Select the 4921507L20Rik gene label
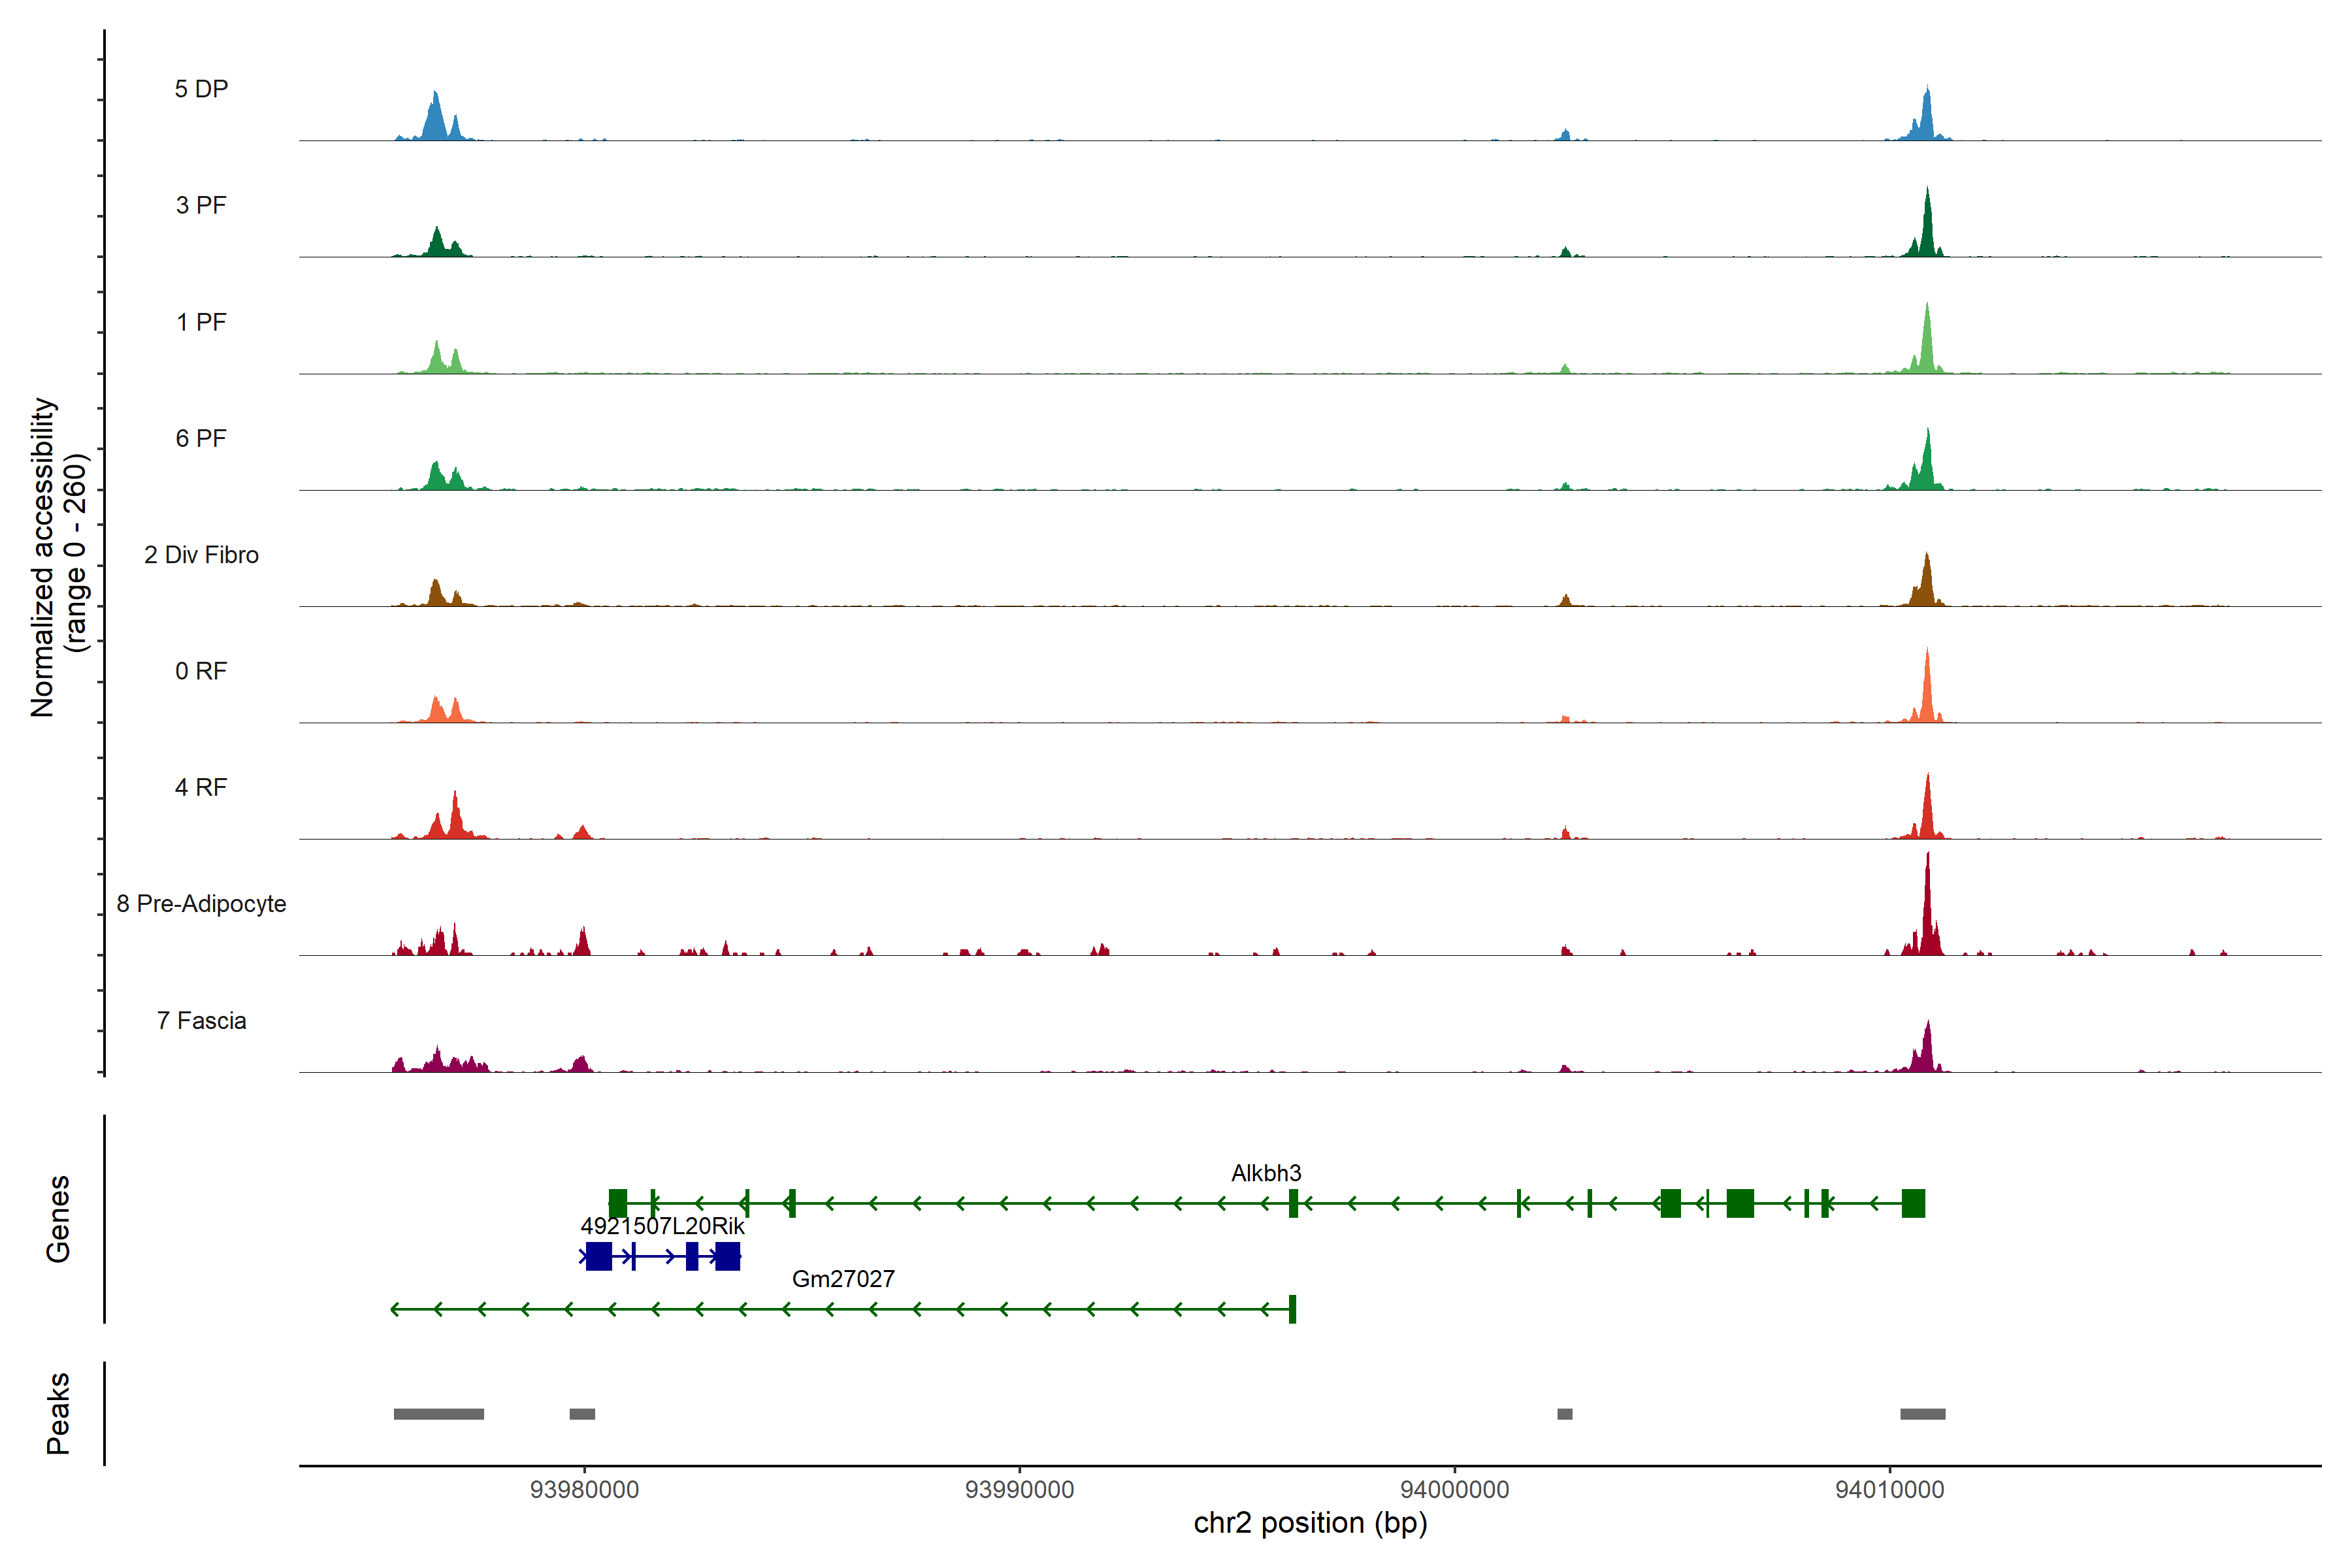Image resolution: width=2352 pixels, height=1568 pixels. tap(662, 1225)
